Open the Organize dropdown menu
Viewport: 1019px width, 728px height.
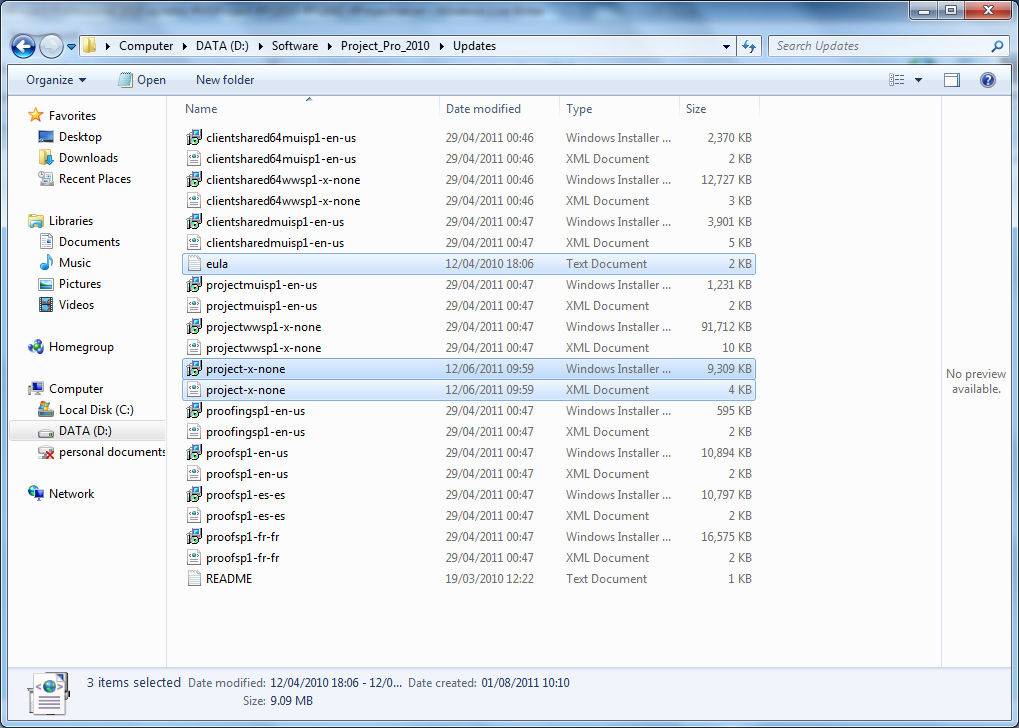(x=56, y=80)
